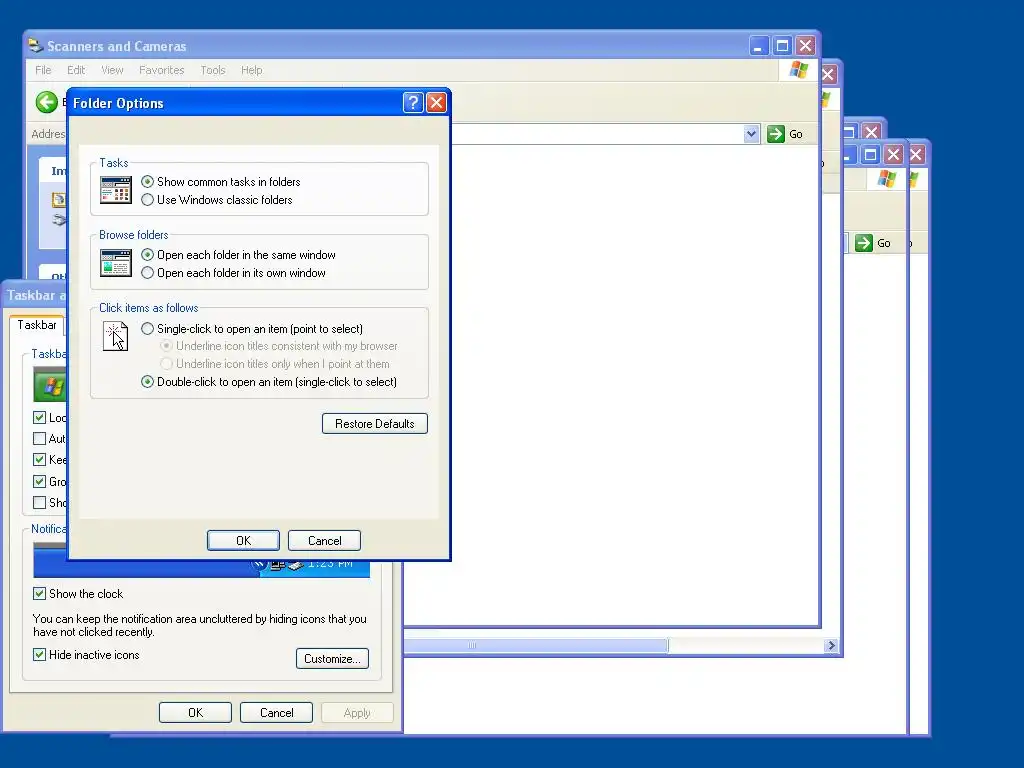The width and height of the screenshot is (1024, 768).
Task: Toggle the Hide inactive icons checkbox
Action: [39, 654]
